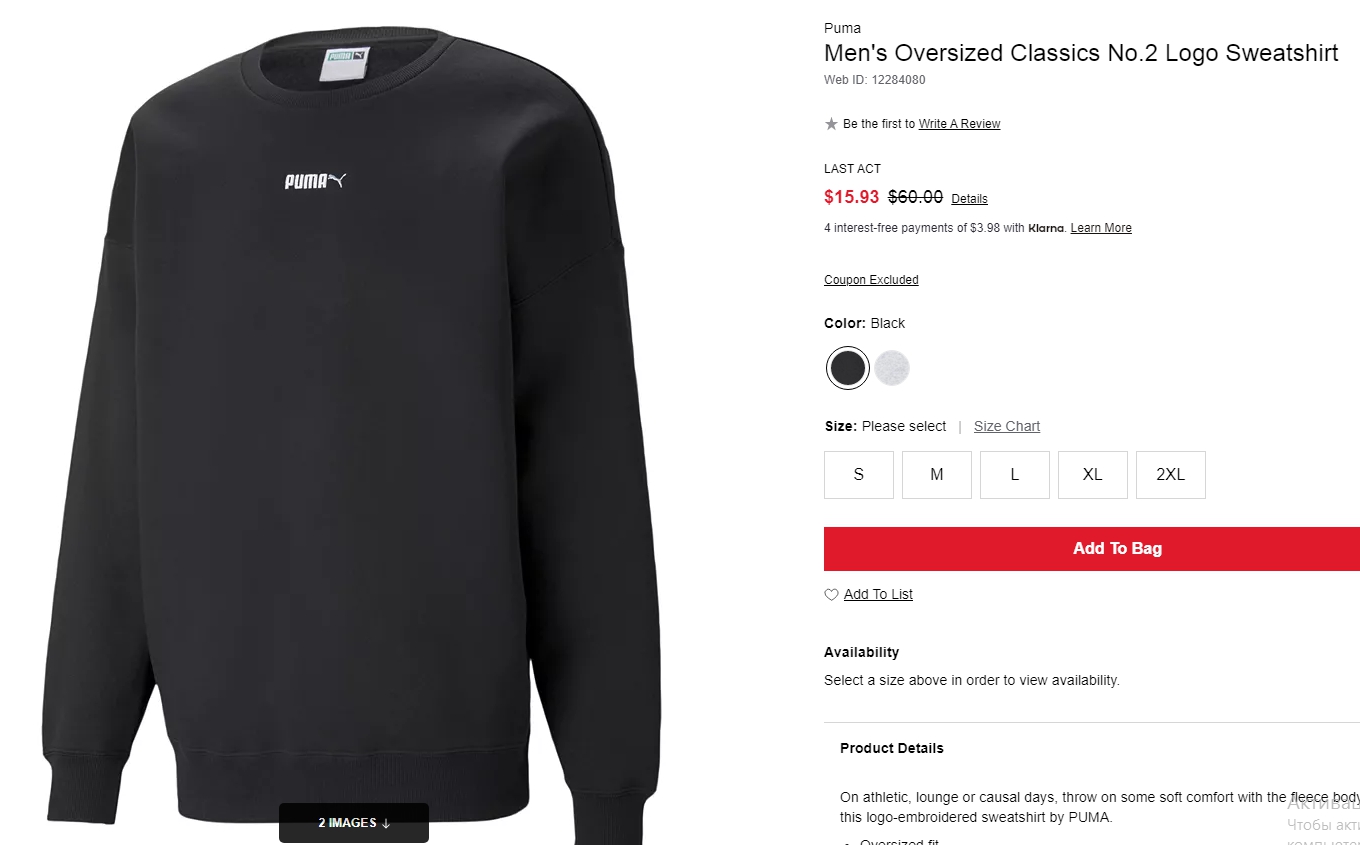Choose size M
This screenshot has width=1360, height=845.
coord(937,475)
